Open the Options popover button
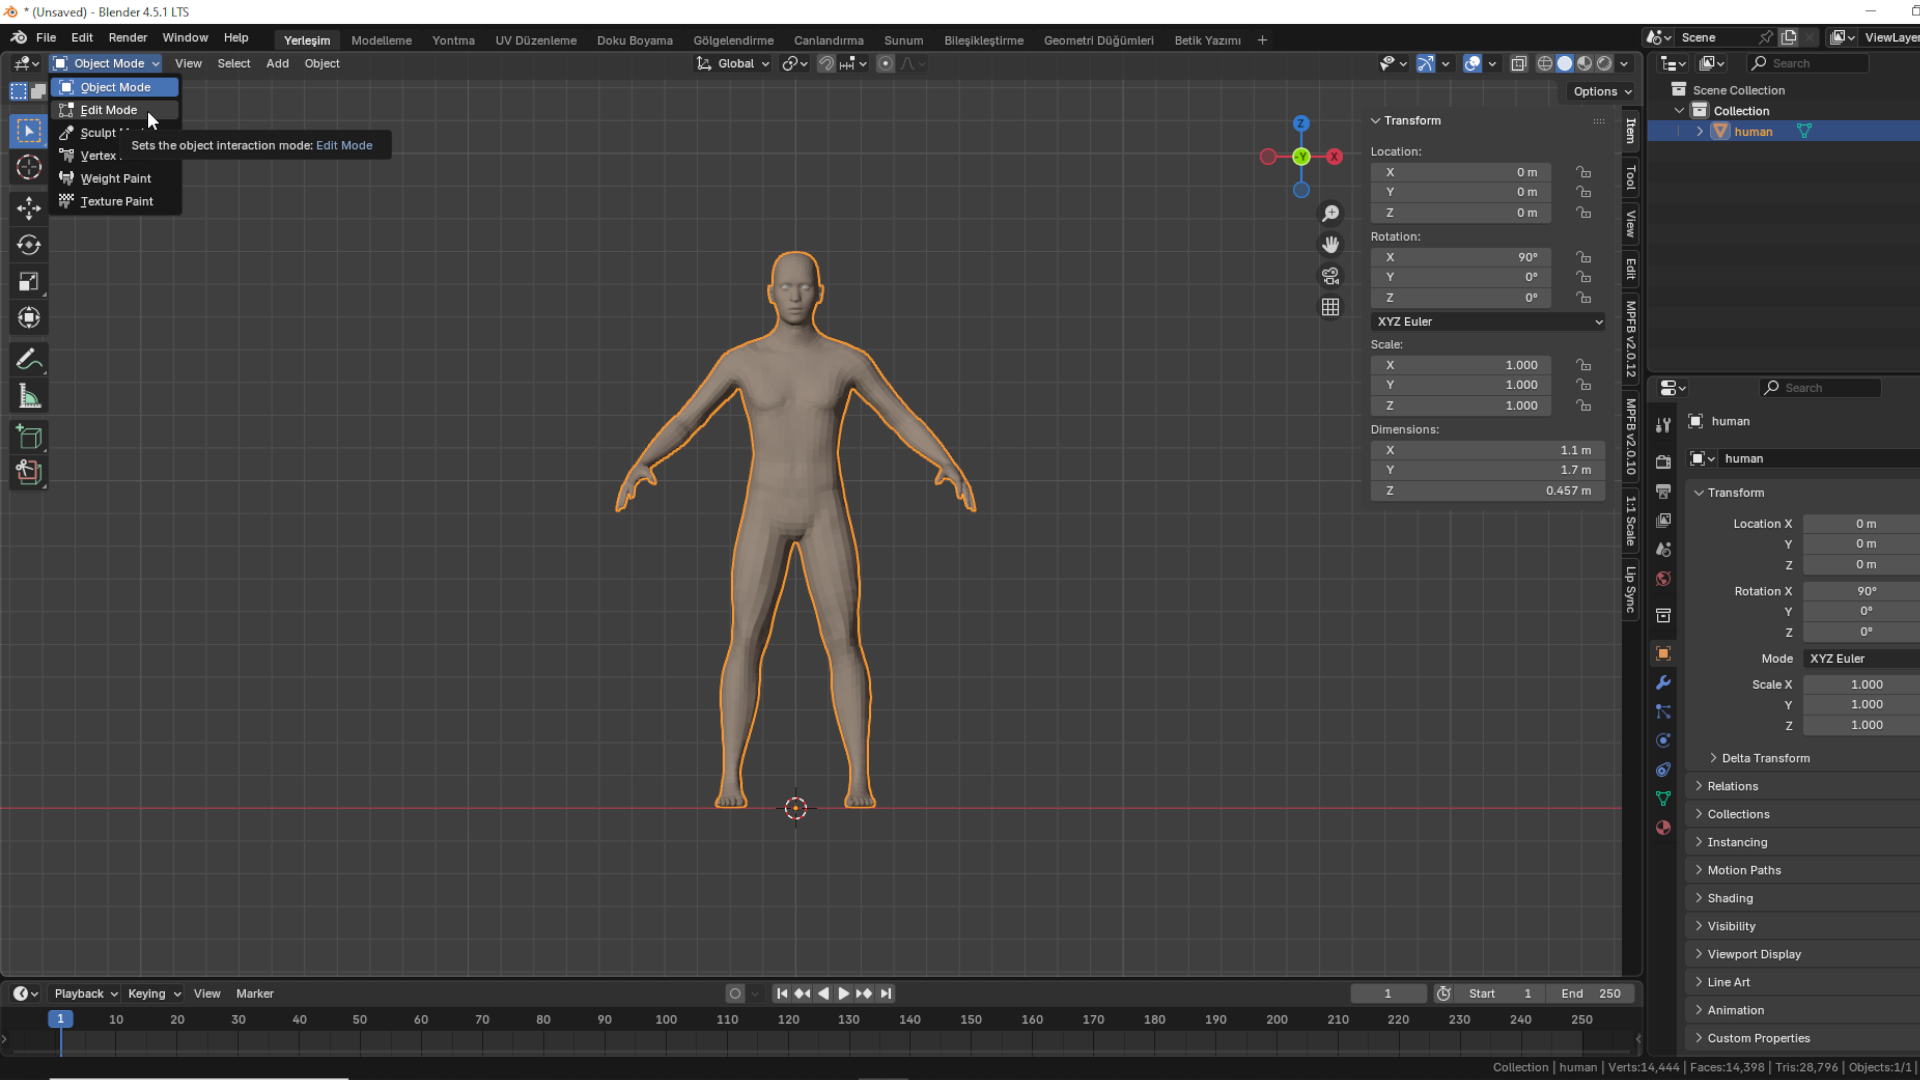This screenshot has height=1080, width=1920. click(1601, 91)
